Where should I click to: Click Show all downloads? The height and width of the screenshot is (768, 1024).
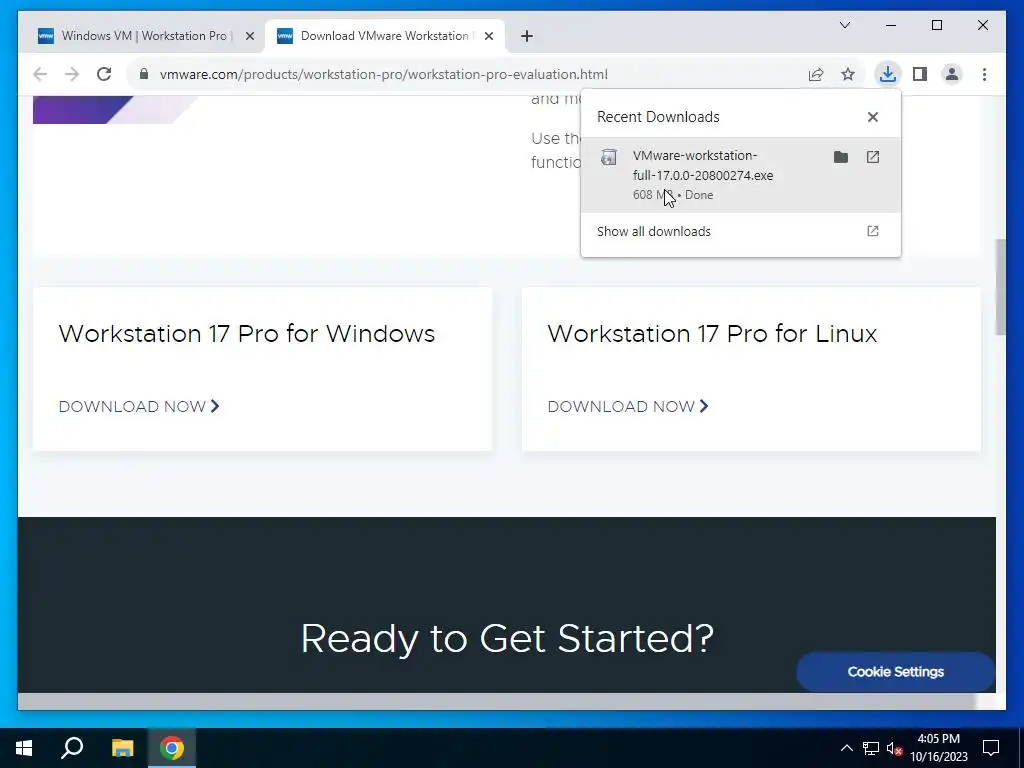coord(654,231)
